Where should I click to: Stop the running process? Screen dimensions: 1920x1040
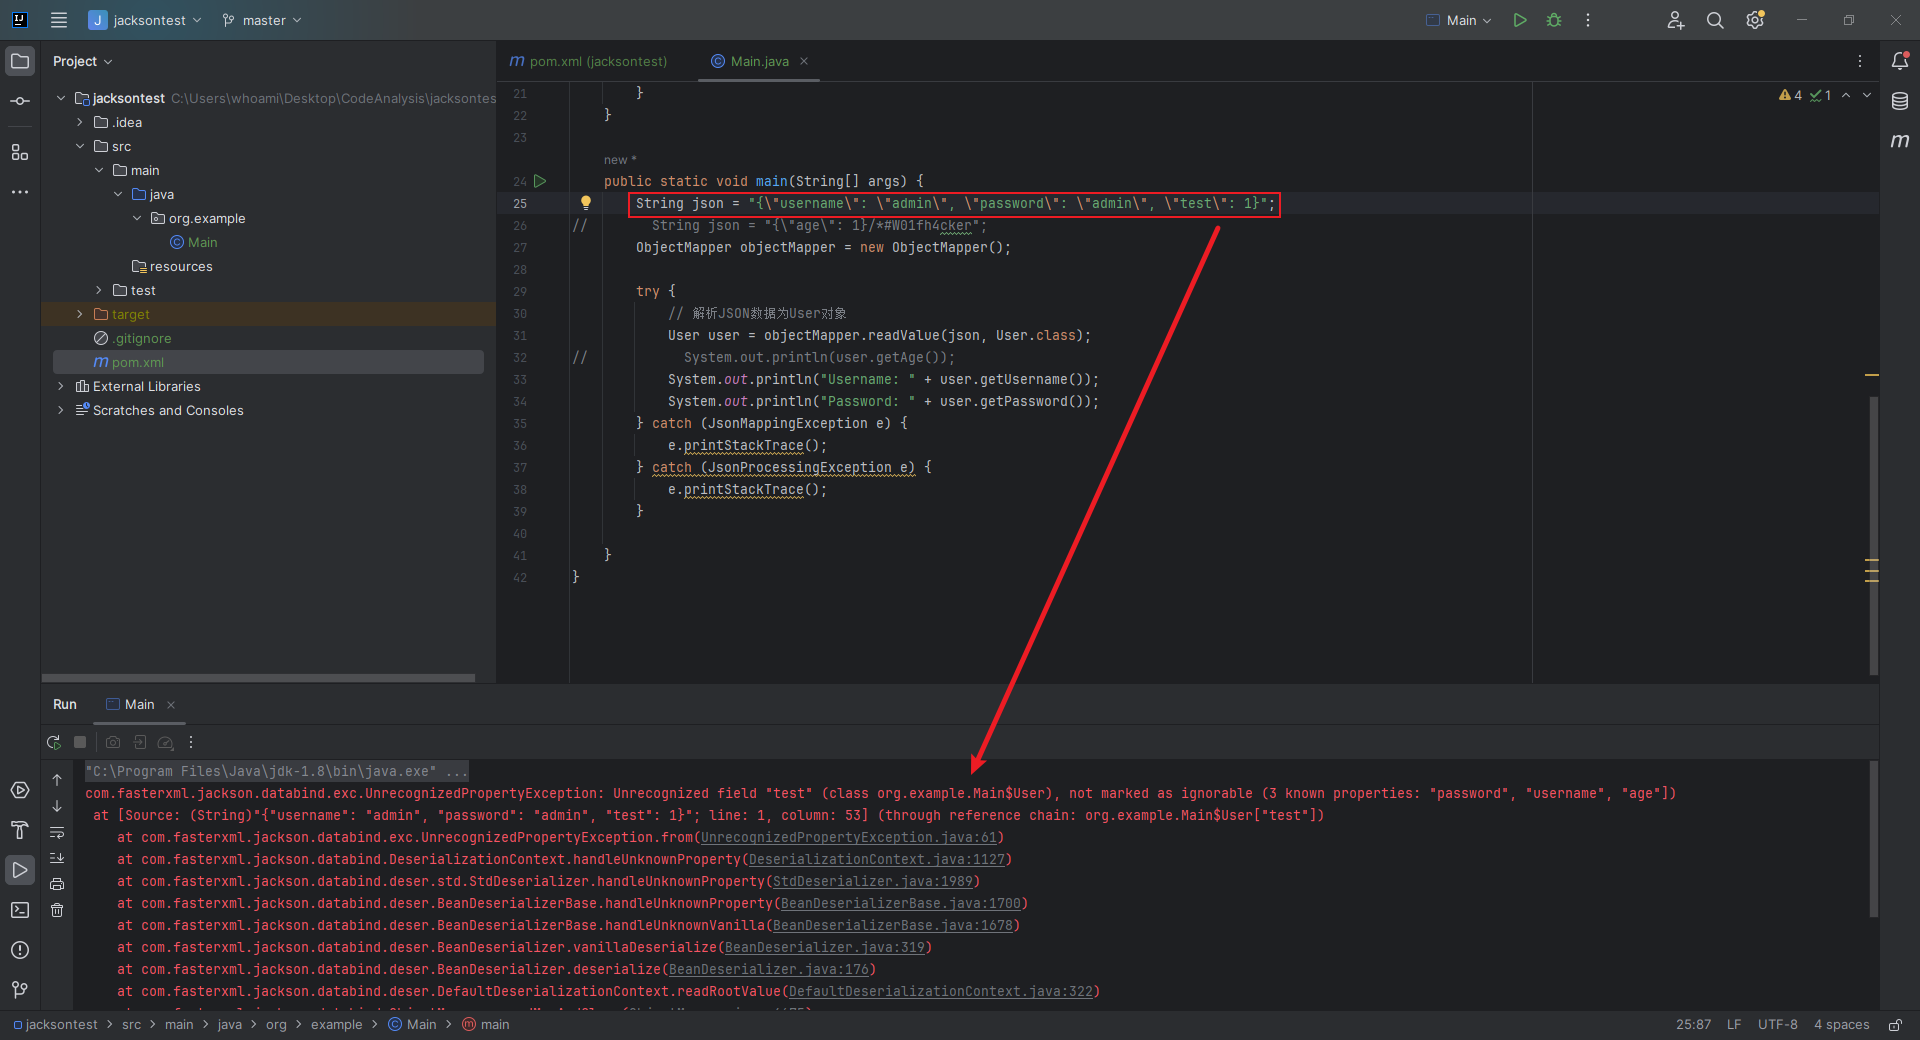tap(80, 742)
